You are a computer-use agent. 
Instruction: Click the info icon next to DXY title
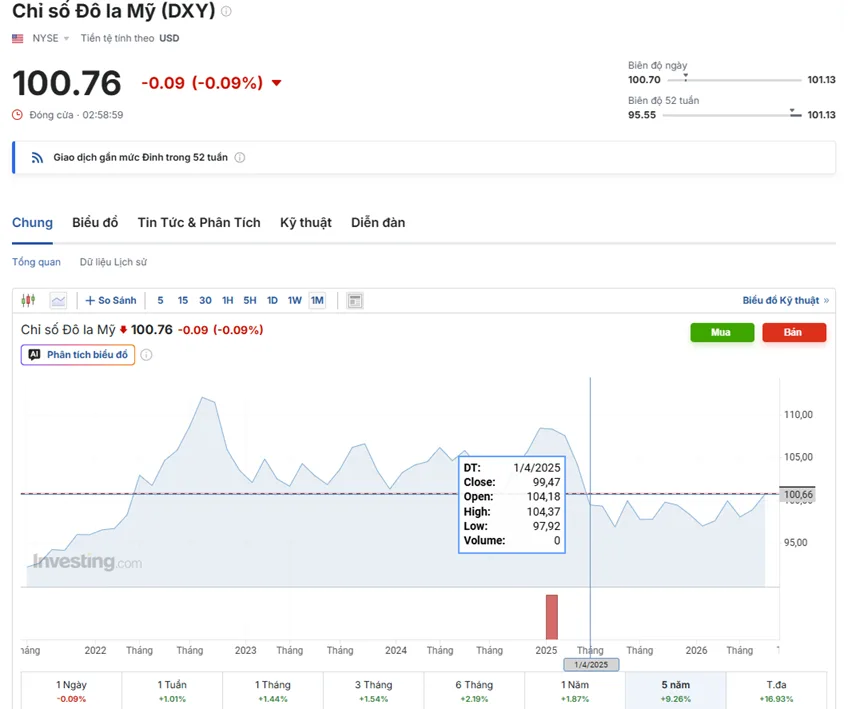point(227,11)
